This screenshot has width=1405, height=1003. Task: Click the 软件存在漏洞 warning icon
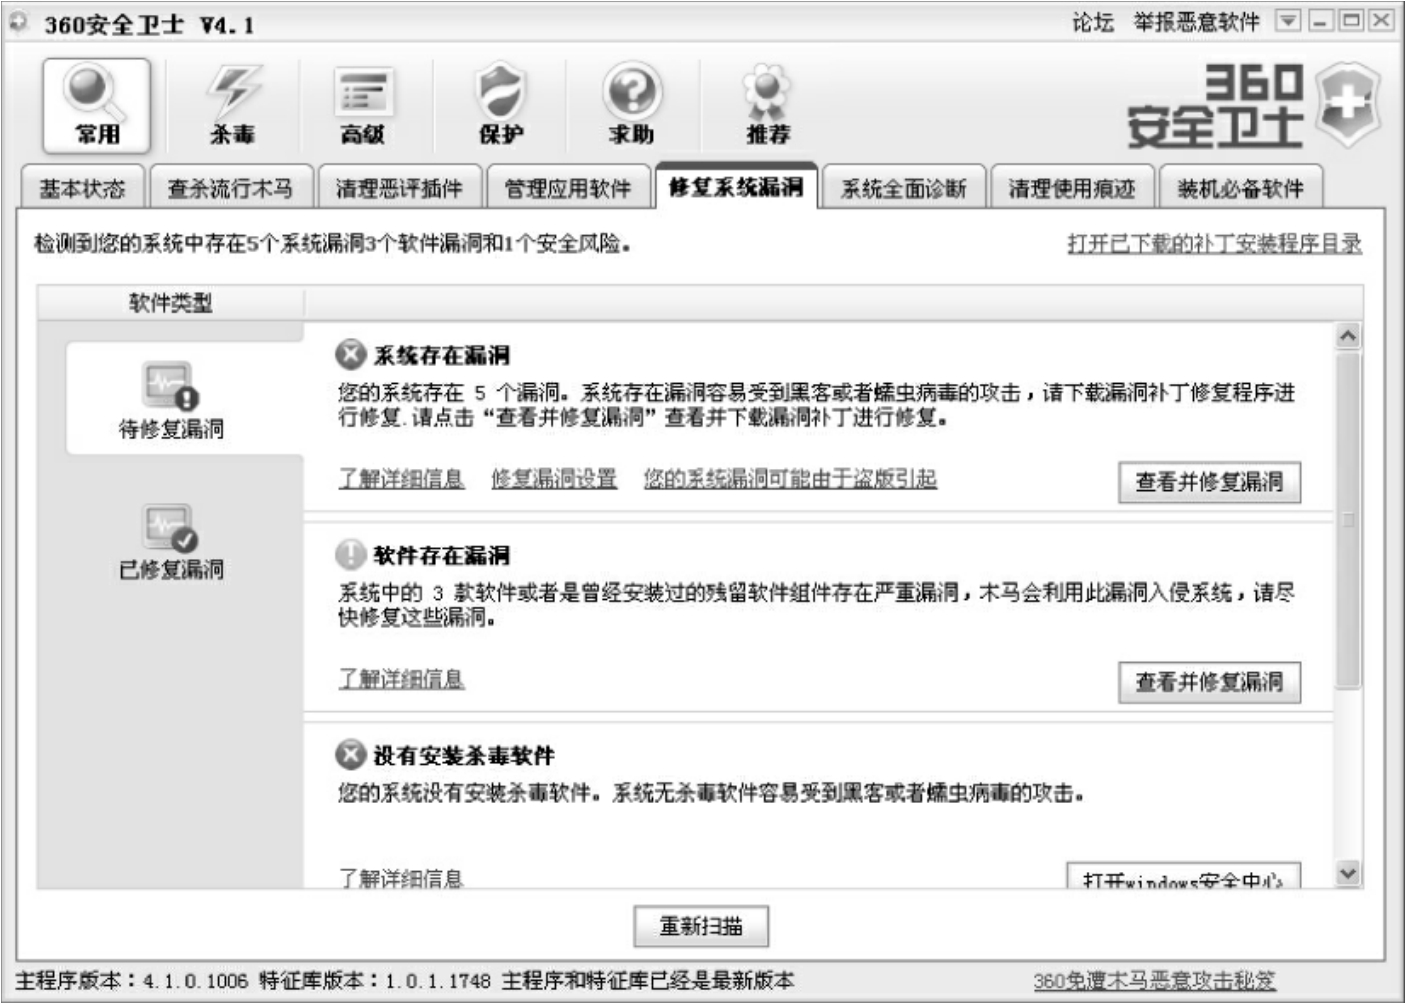[350, 555]
